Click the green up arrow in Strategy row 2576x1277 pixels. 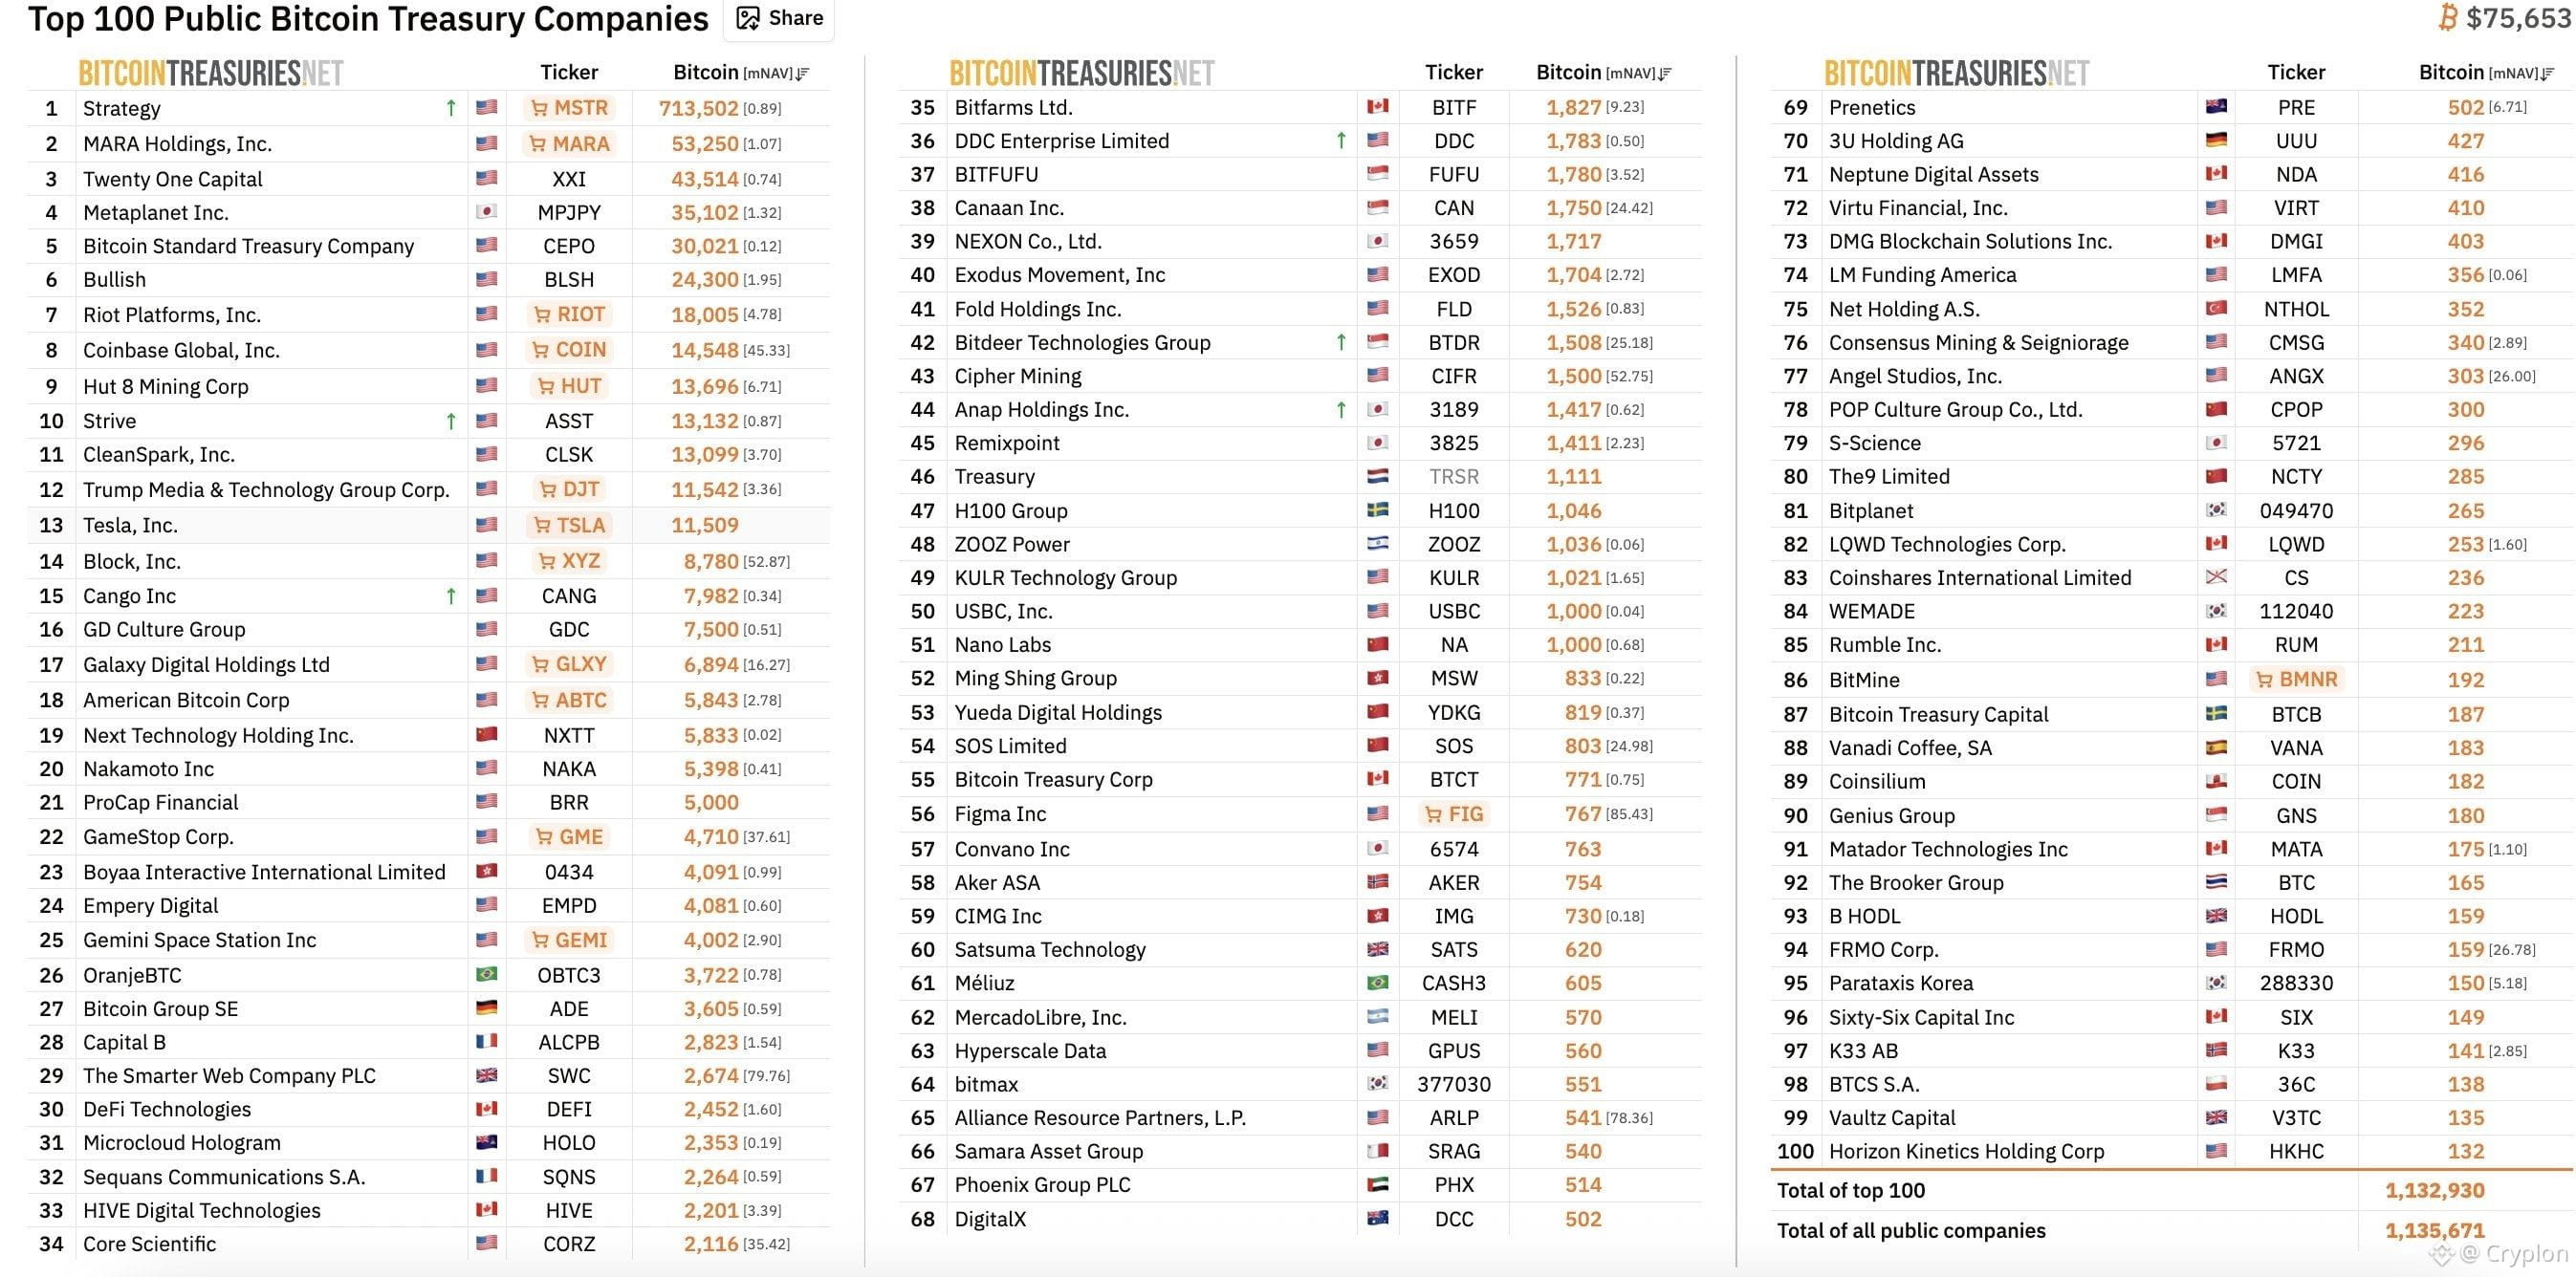(x=451, y=108)
